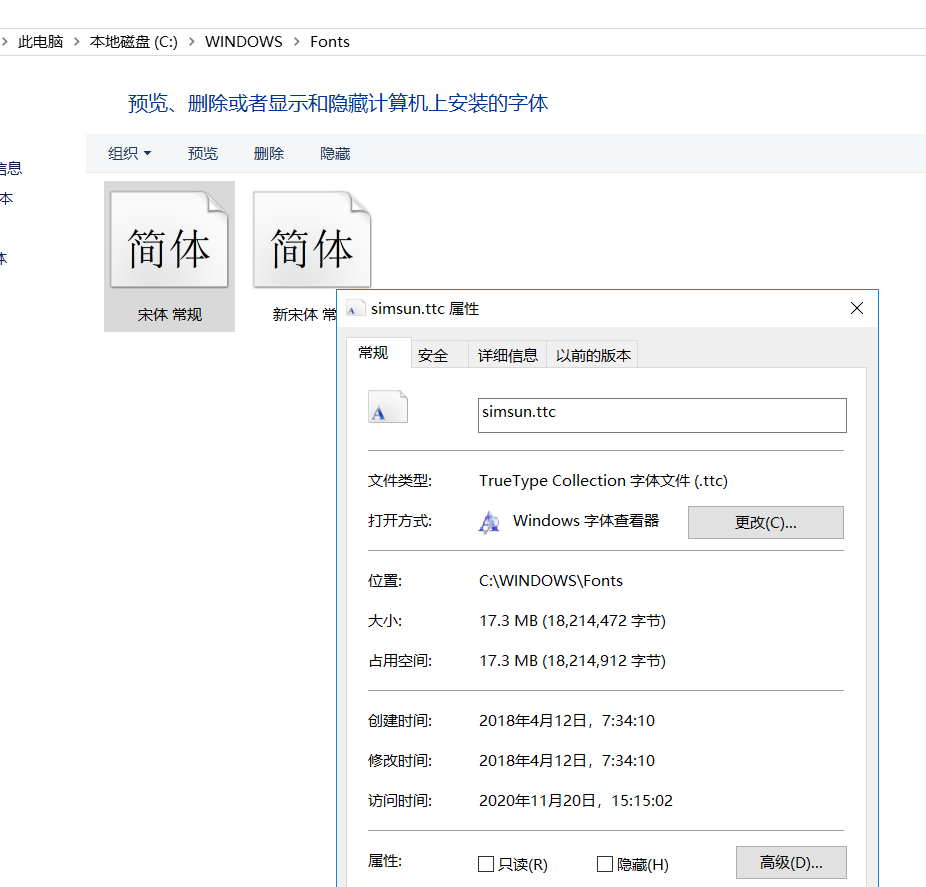Viewport: 926px width, 887px height.
Task: Open the 宋体 常规 font preview
Action: coord(168,240)
